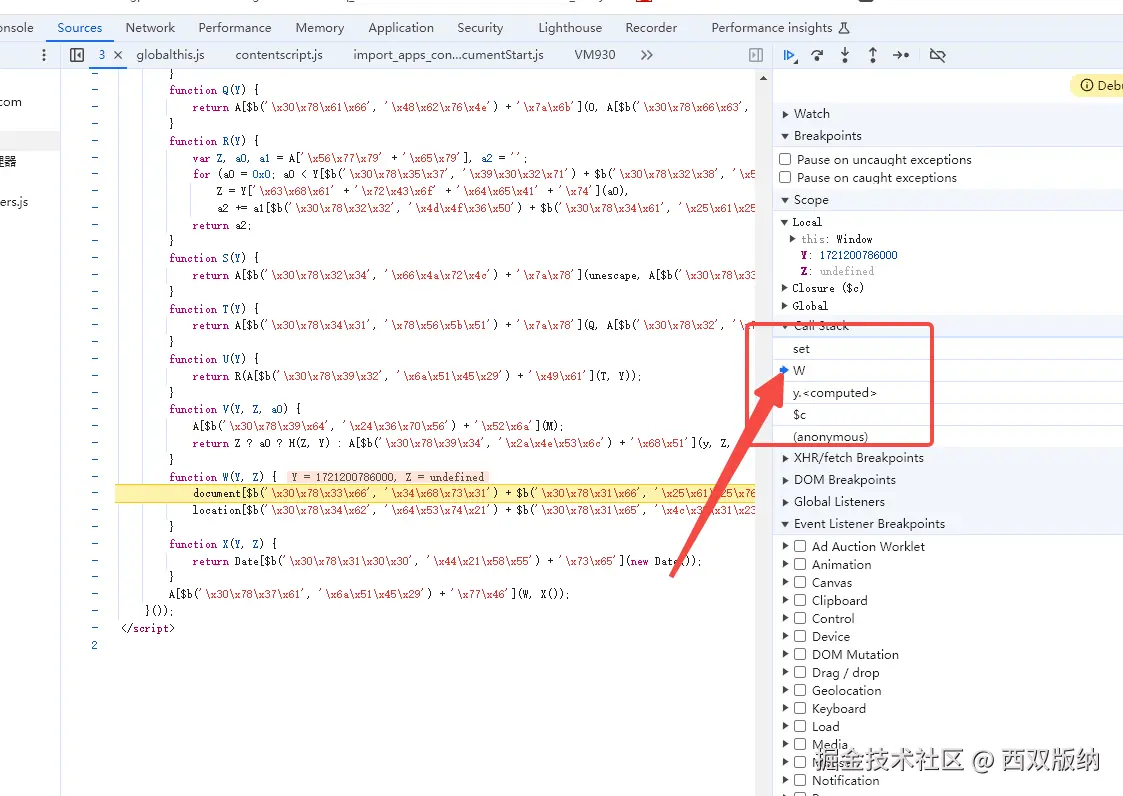The width and height of the screenshot is (1123, 796).
Task: Click highlighted document[$b( paused line
Action: point(435,494)
